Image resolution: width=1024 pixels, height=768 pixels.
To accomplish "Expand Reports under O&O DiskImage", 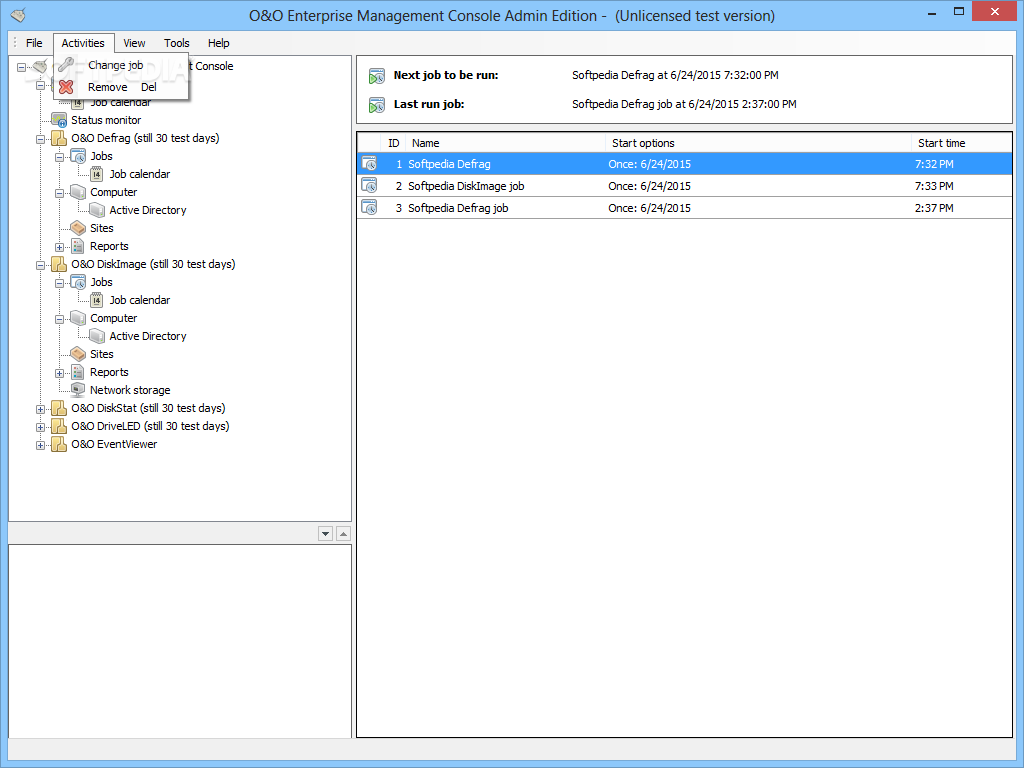I will [59, 374].
